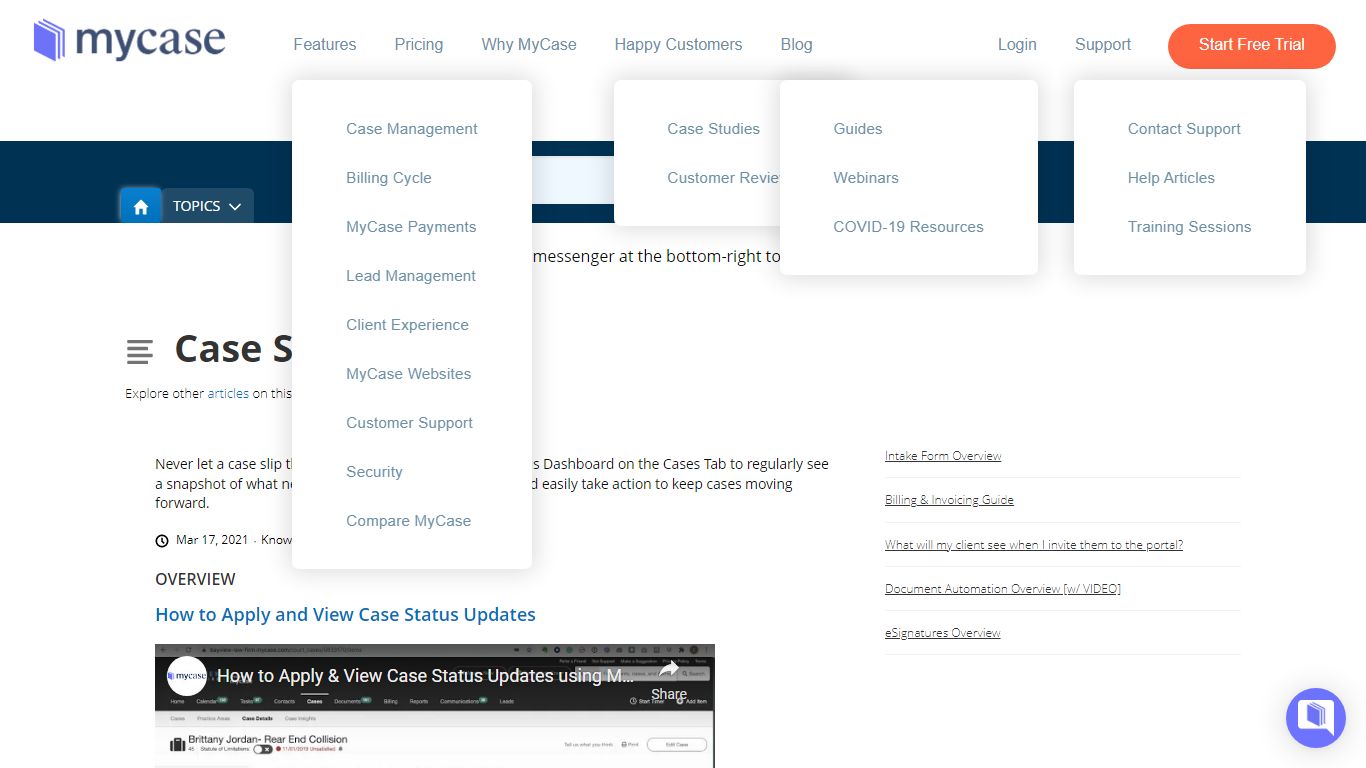Click the OVERVIEW heading text
Viewport: 1366px width, 768px height.
click(195, 579)
